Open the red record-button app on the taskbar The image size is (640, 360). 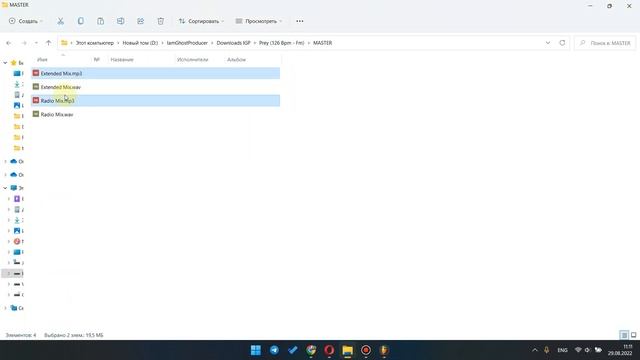(366, 350)
